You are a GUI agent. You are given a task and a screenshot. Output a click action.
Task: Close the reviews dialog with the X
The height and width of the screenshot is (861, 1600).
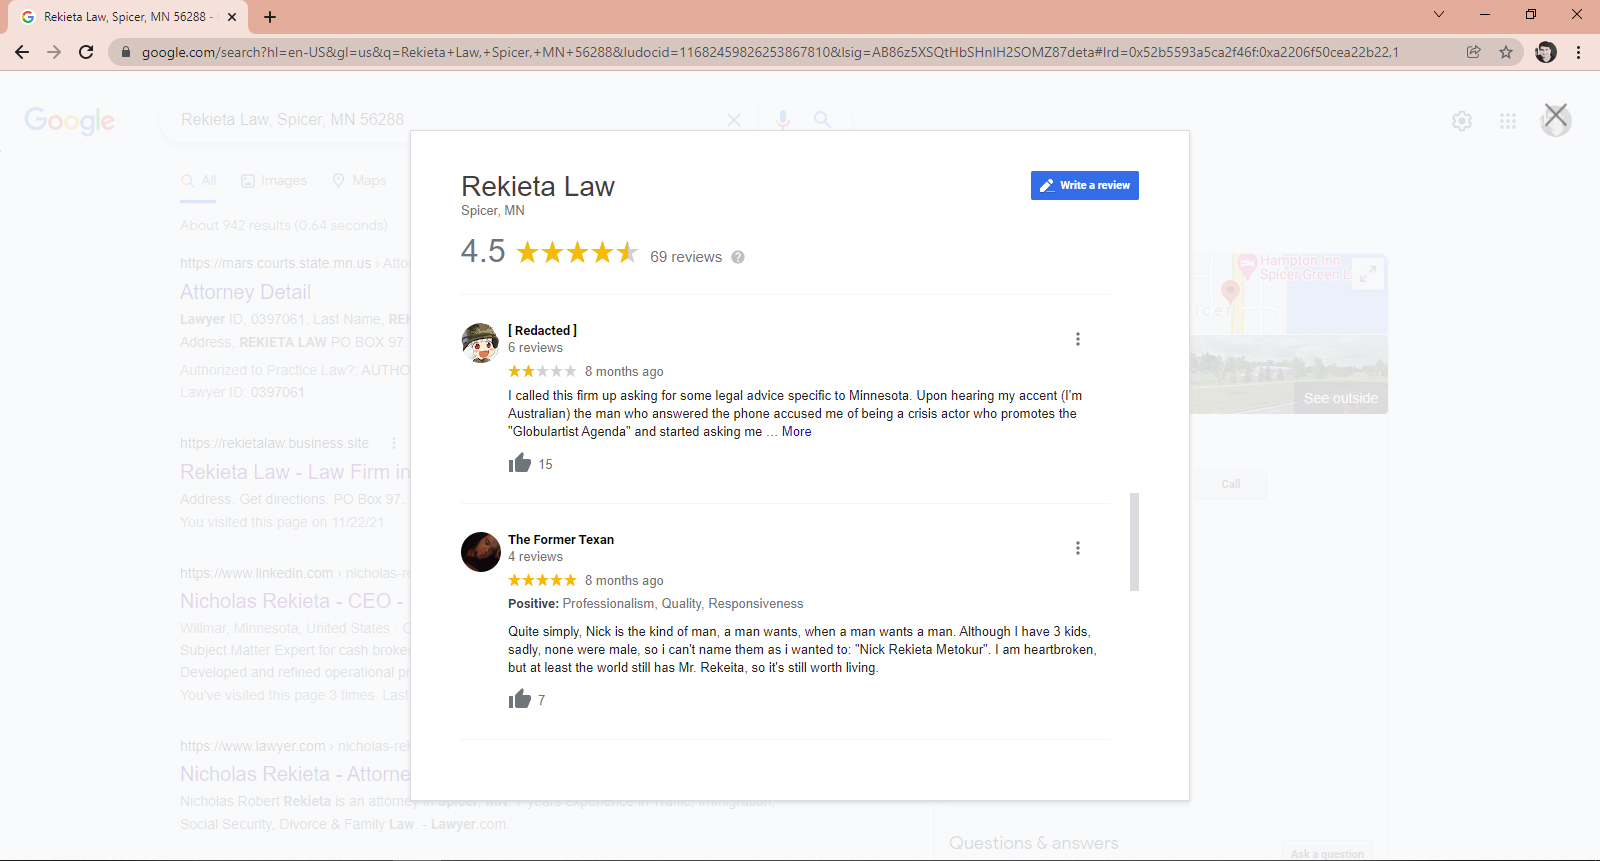(x=1555, y=114)
